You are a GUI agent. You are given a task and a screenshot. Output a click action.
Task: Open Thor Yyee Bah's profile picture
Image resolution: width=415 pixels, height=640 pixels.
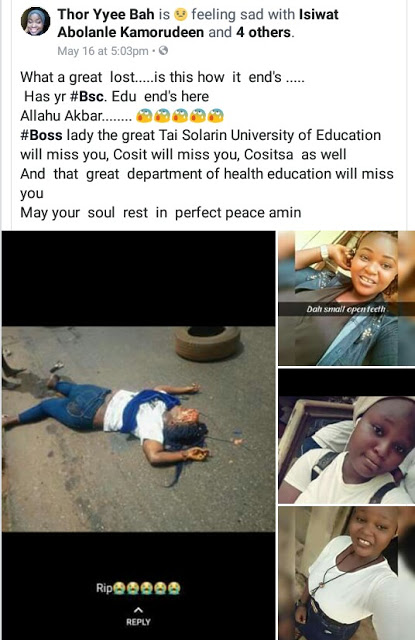36,22
